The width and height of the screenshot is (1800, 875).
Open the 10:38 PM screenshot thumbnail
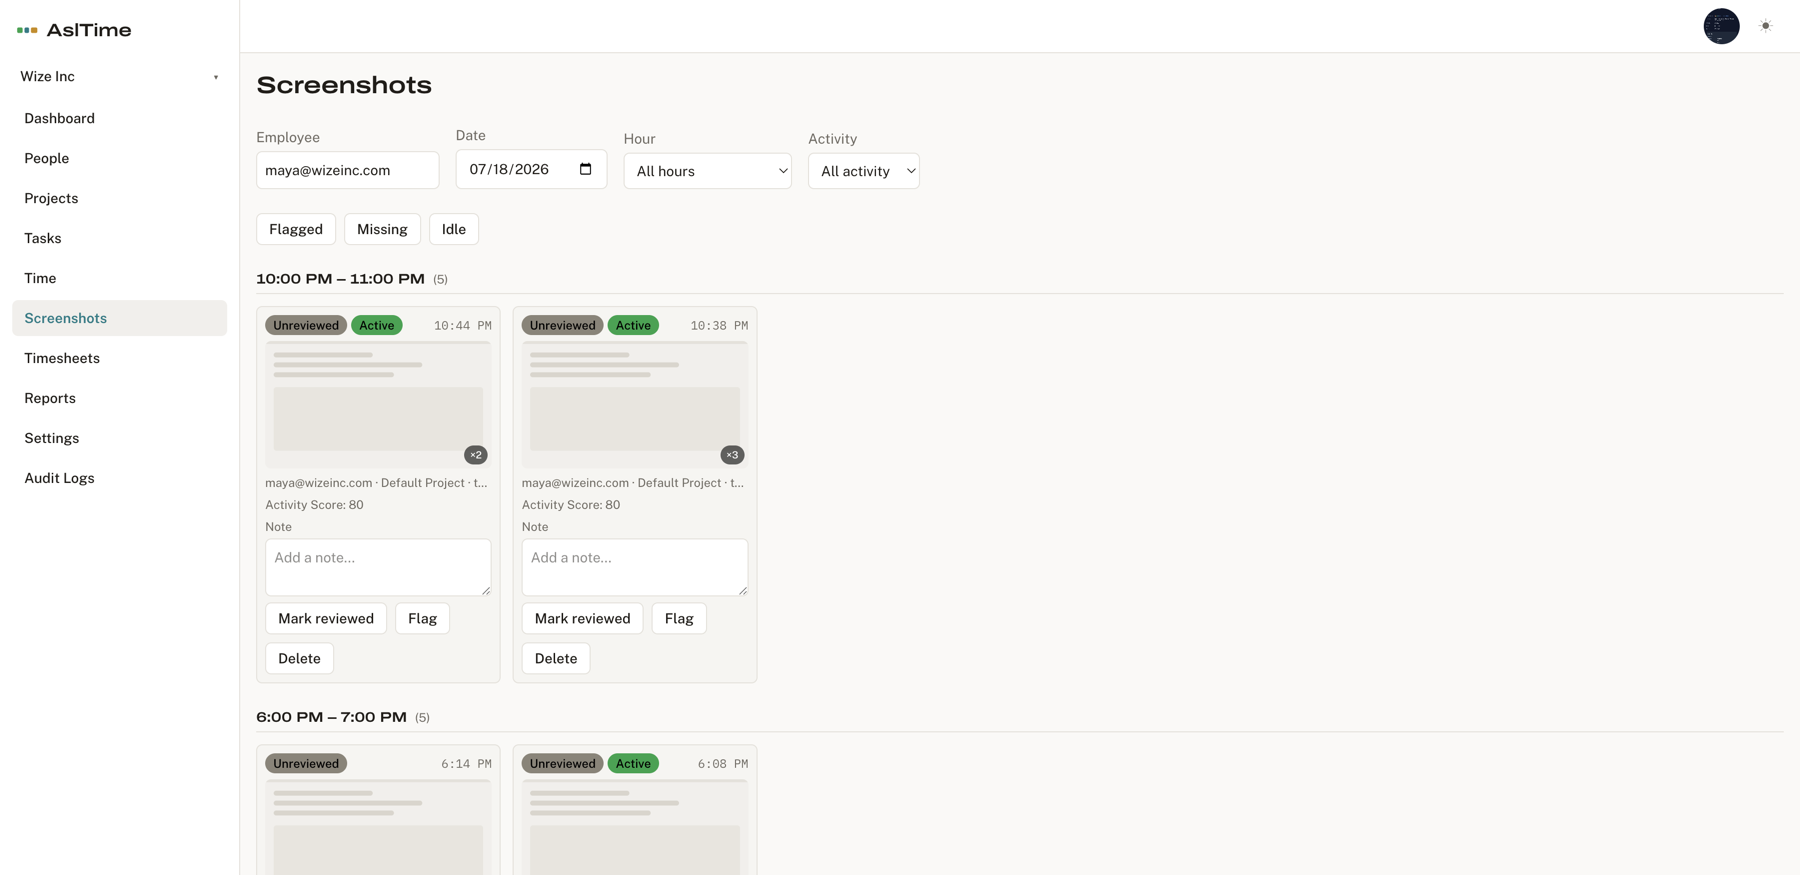point(635,404)
